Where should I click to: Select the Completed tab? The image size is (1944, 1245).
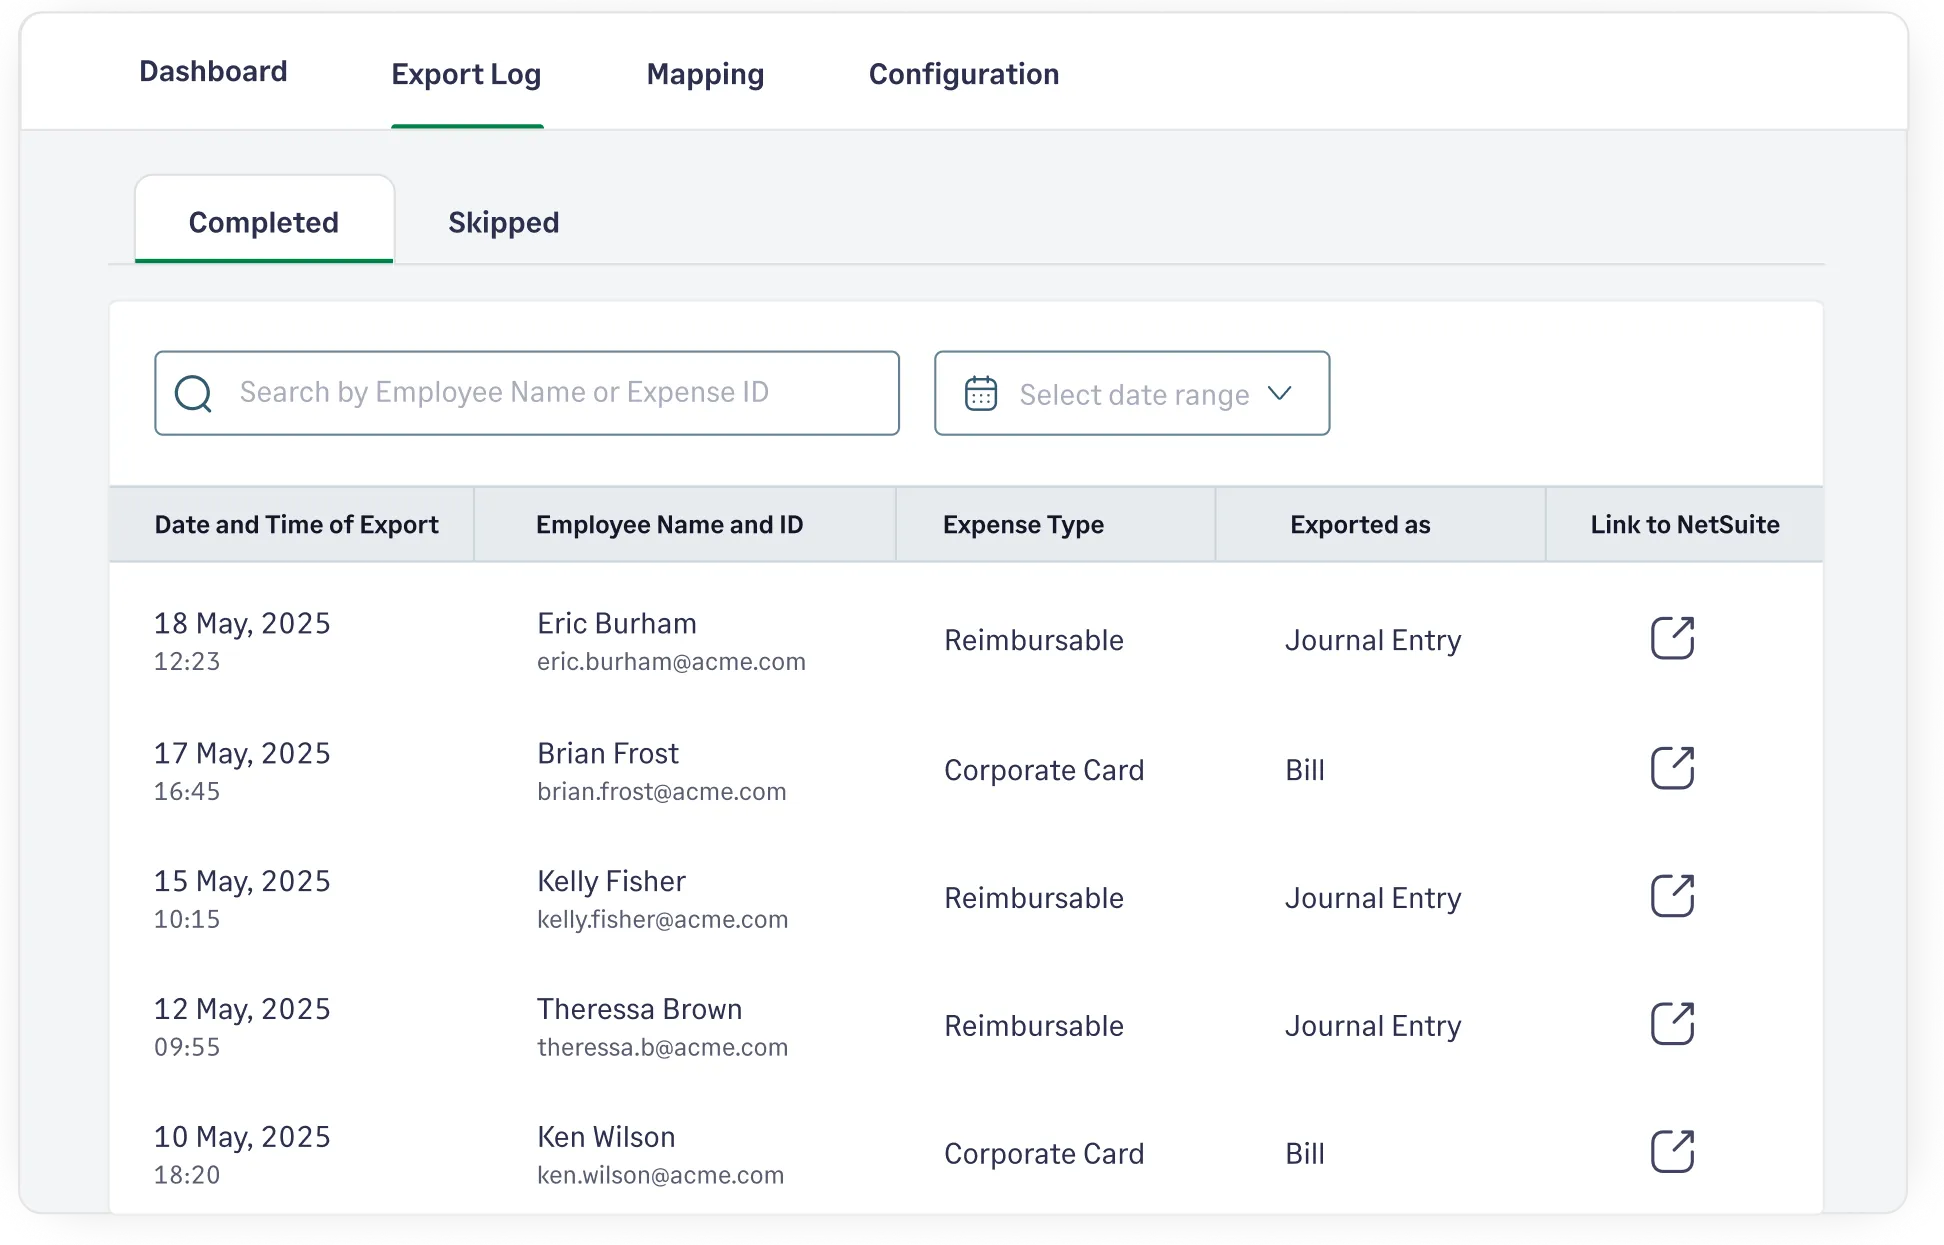(264, 221)
